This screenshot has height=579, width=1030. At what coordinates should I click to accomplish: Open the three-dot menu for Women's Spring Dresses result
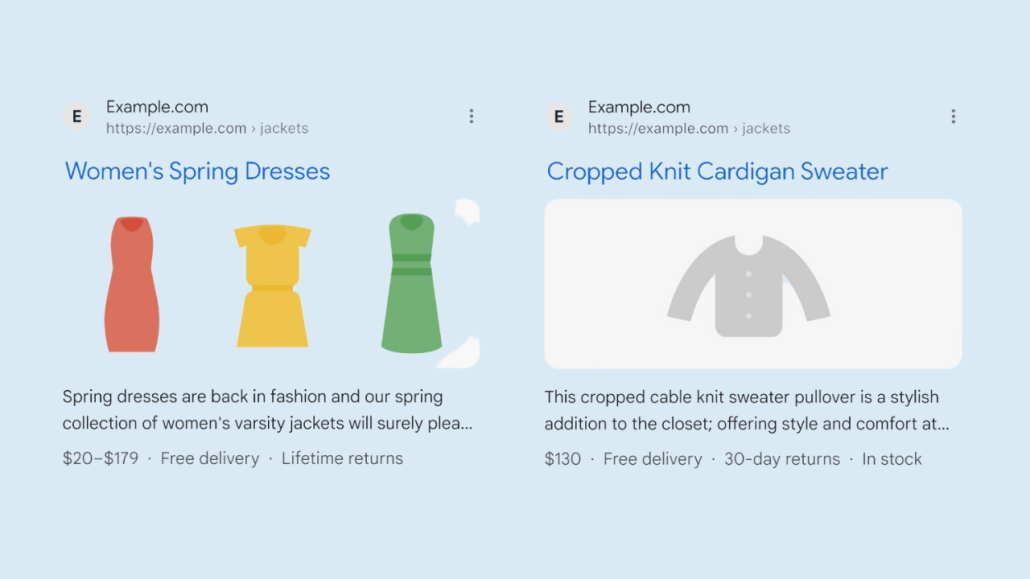471,116
